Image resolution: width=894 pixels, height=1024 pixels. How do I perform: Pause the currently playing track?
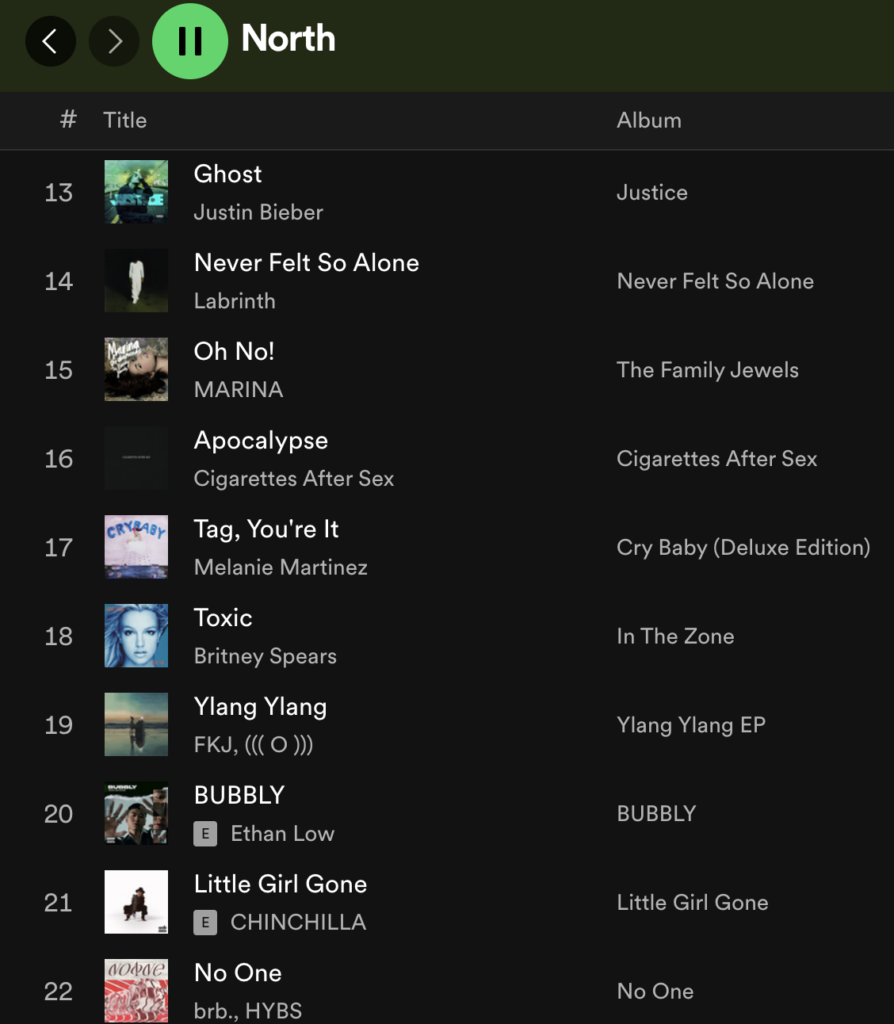(x=190, y=41)
